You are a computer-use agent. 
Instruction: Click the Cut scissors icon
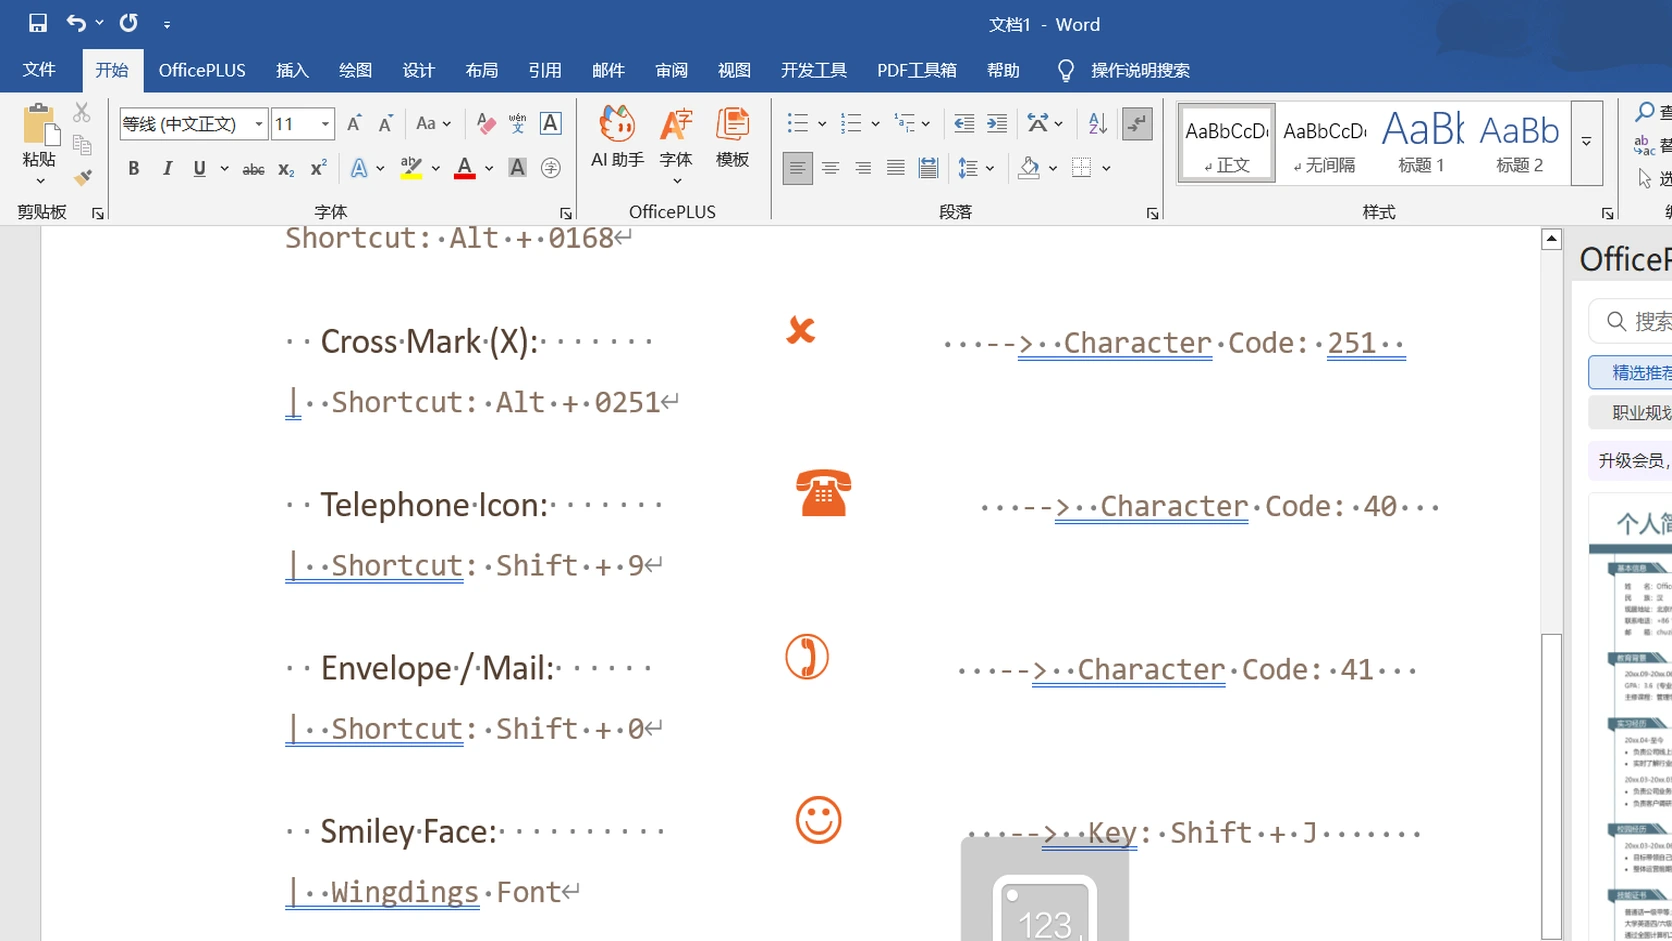(82, 112)
